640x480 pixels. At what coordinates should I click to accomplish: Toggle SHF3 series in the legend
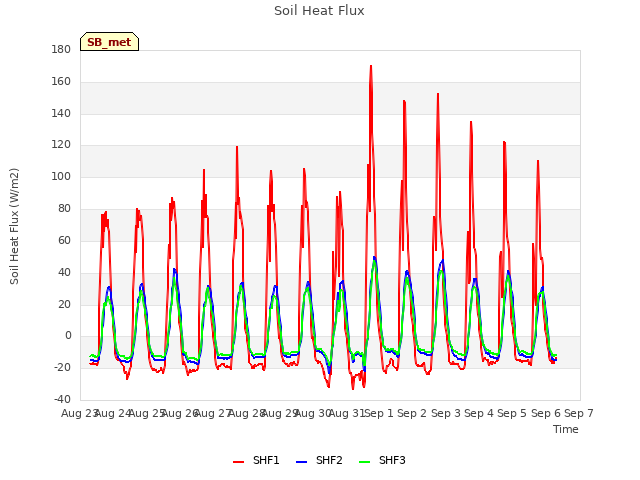click(382, 460)
